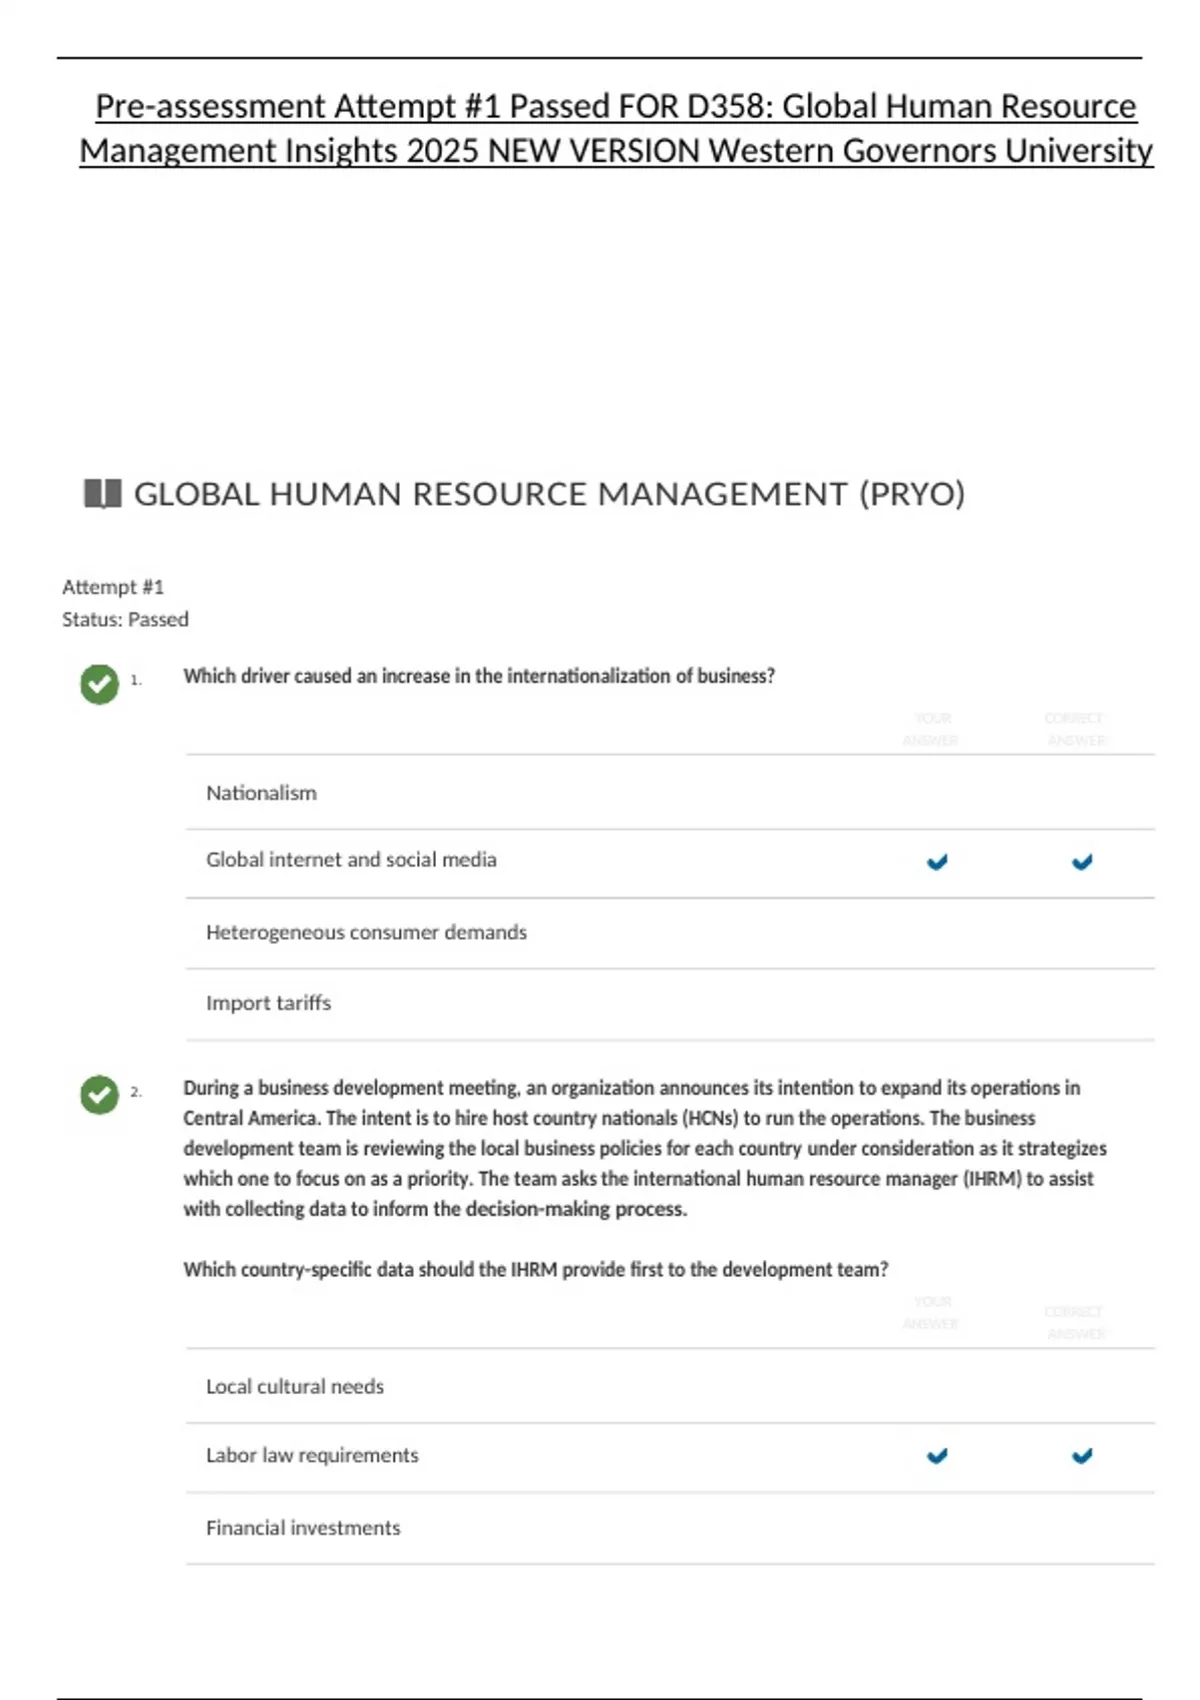Click the question asking which country-specific data
This screenshot has width=1200, height=1700.
[535, 1270]
